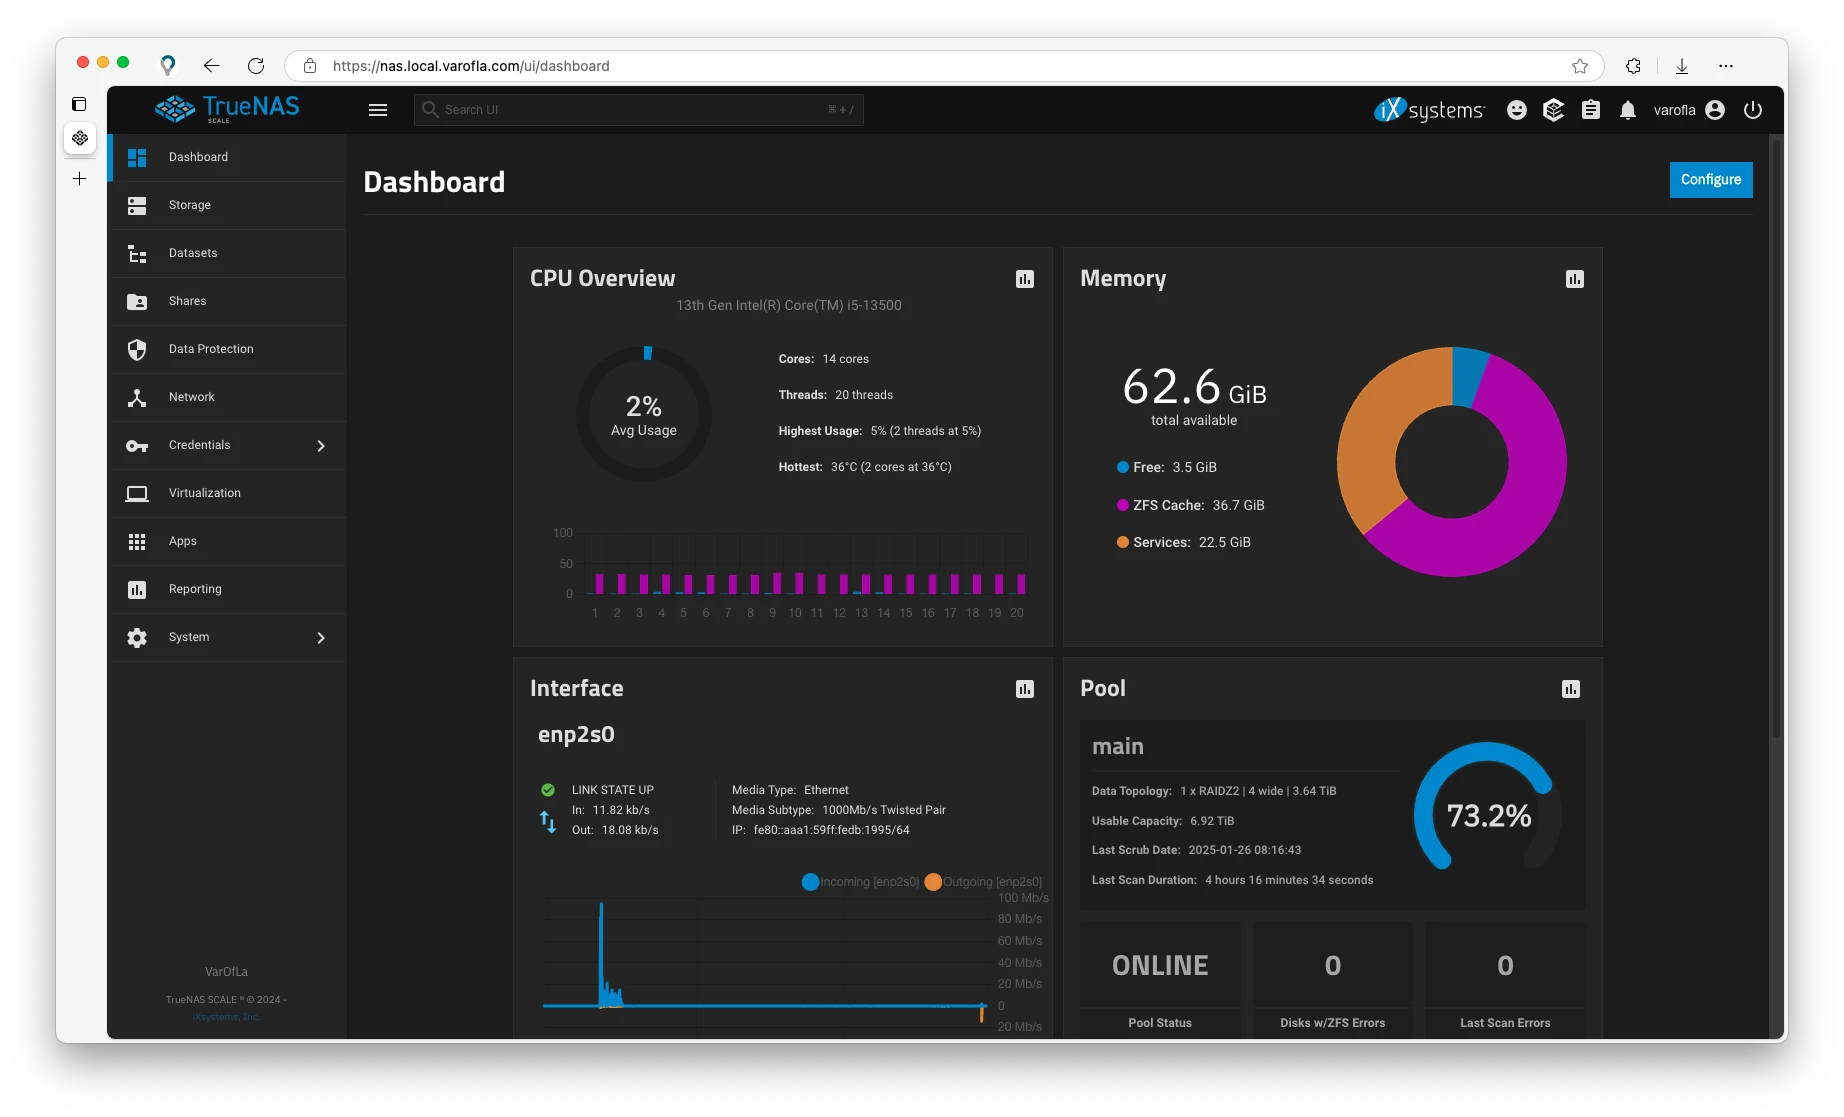
Task: Toggle Incoming [enp2s0] legend series
Action: [860, 882]
